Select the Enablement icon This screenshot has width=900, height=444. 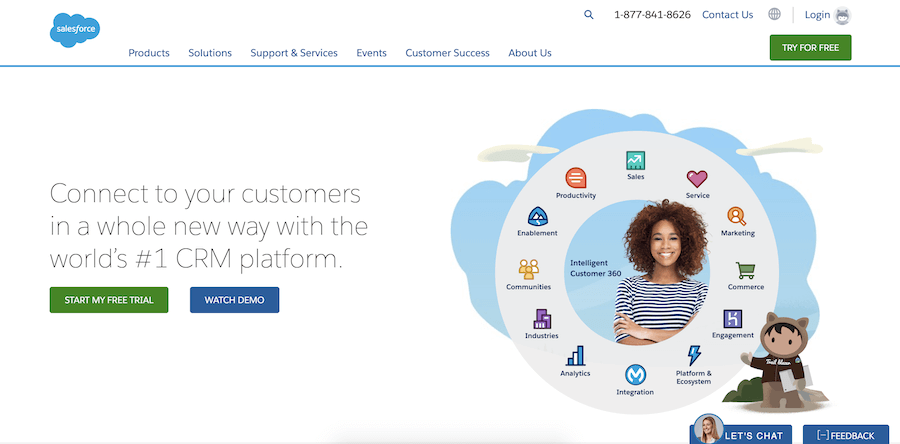pos(537,217)
